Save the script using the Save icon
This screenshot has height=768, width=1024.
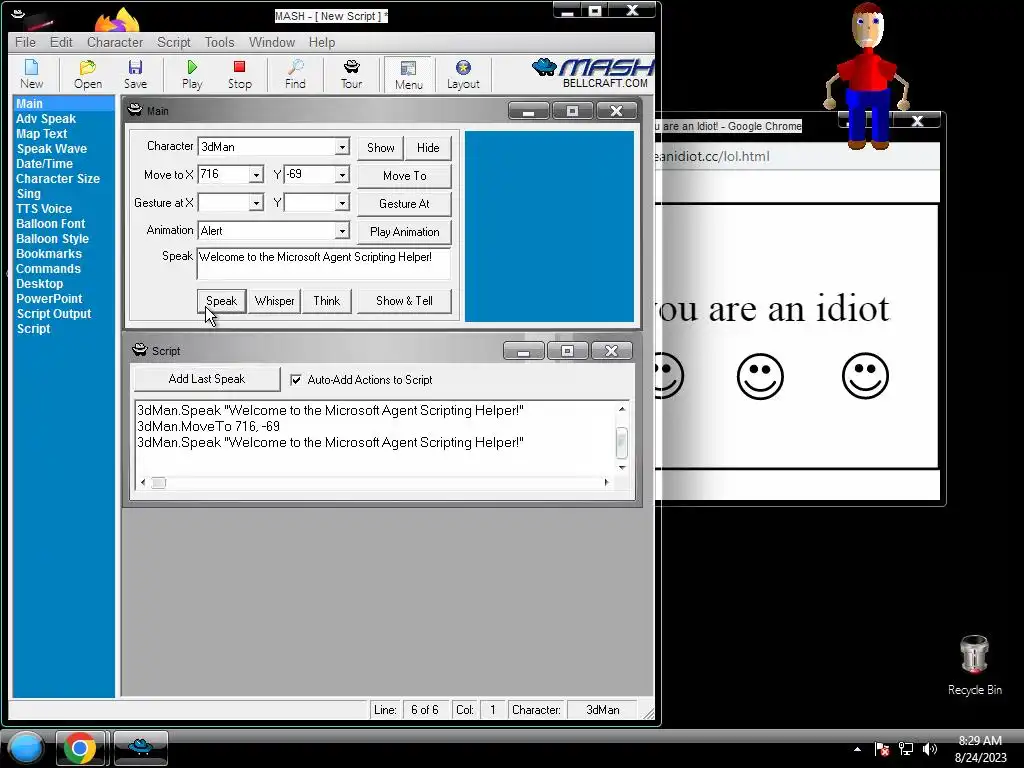tap(135, 74)
